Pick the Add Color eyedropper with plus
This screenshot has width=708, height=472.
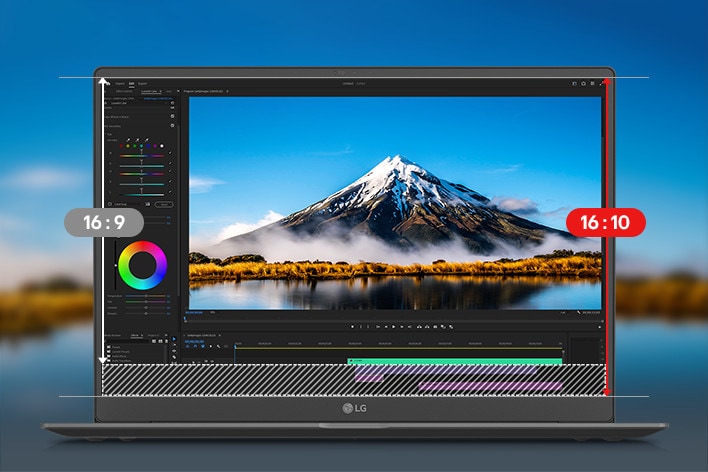[x=137, y=140]
